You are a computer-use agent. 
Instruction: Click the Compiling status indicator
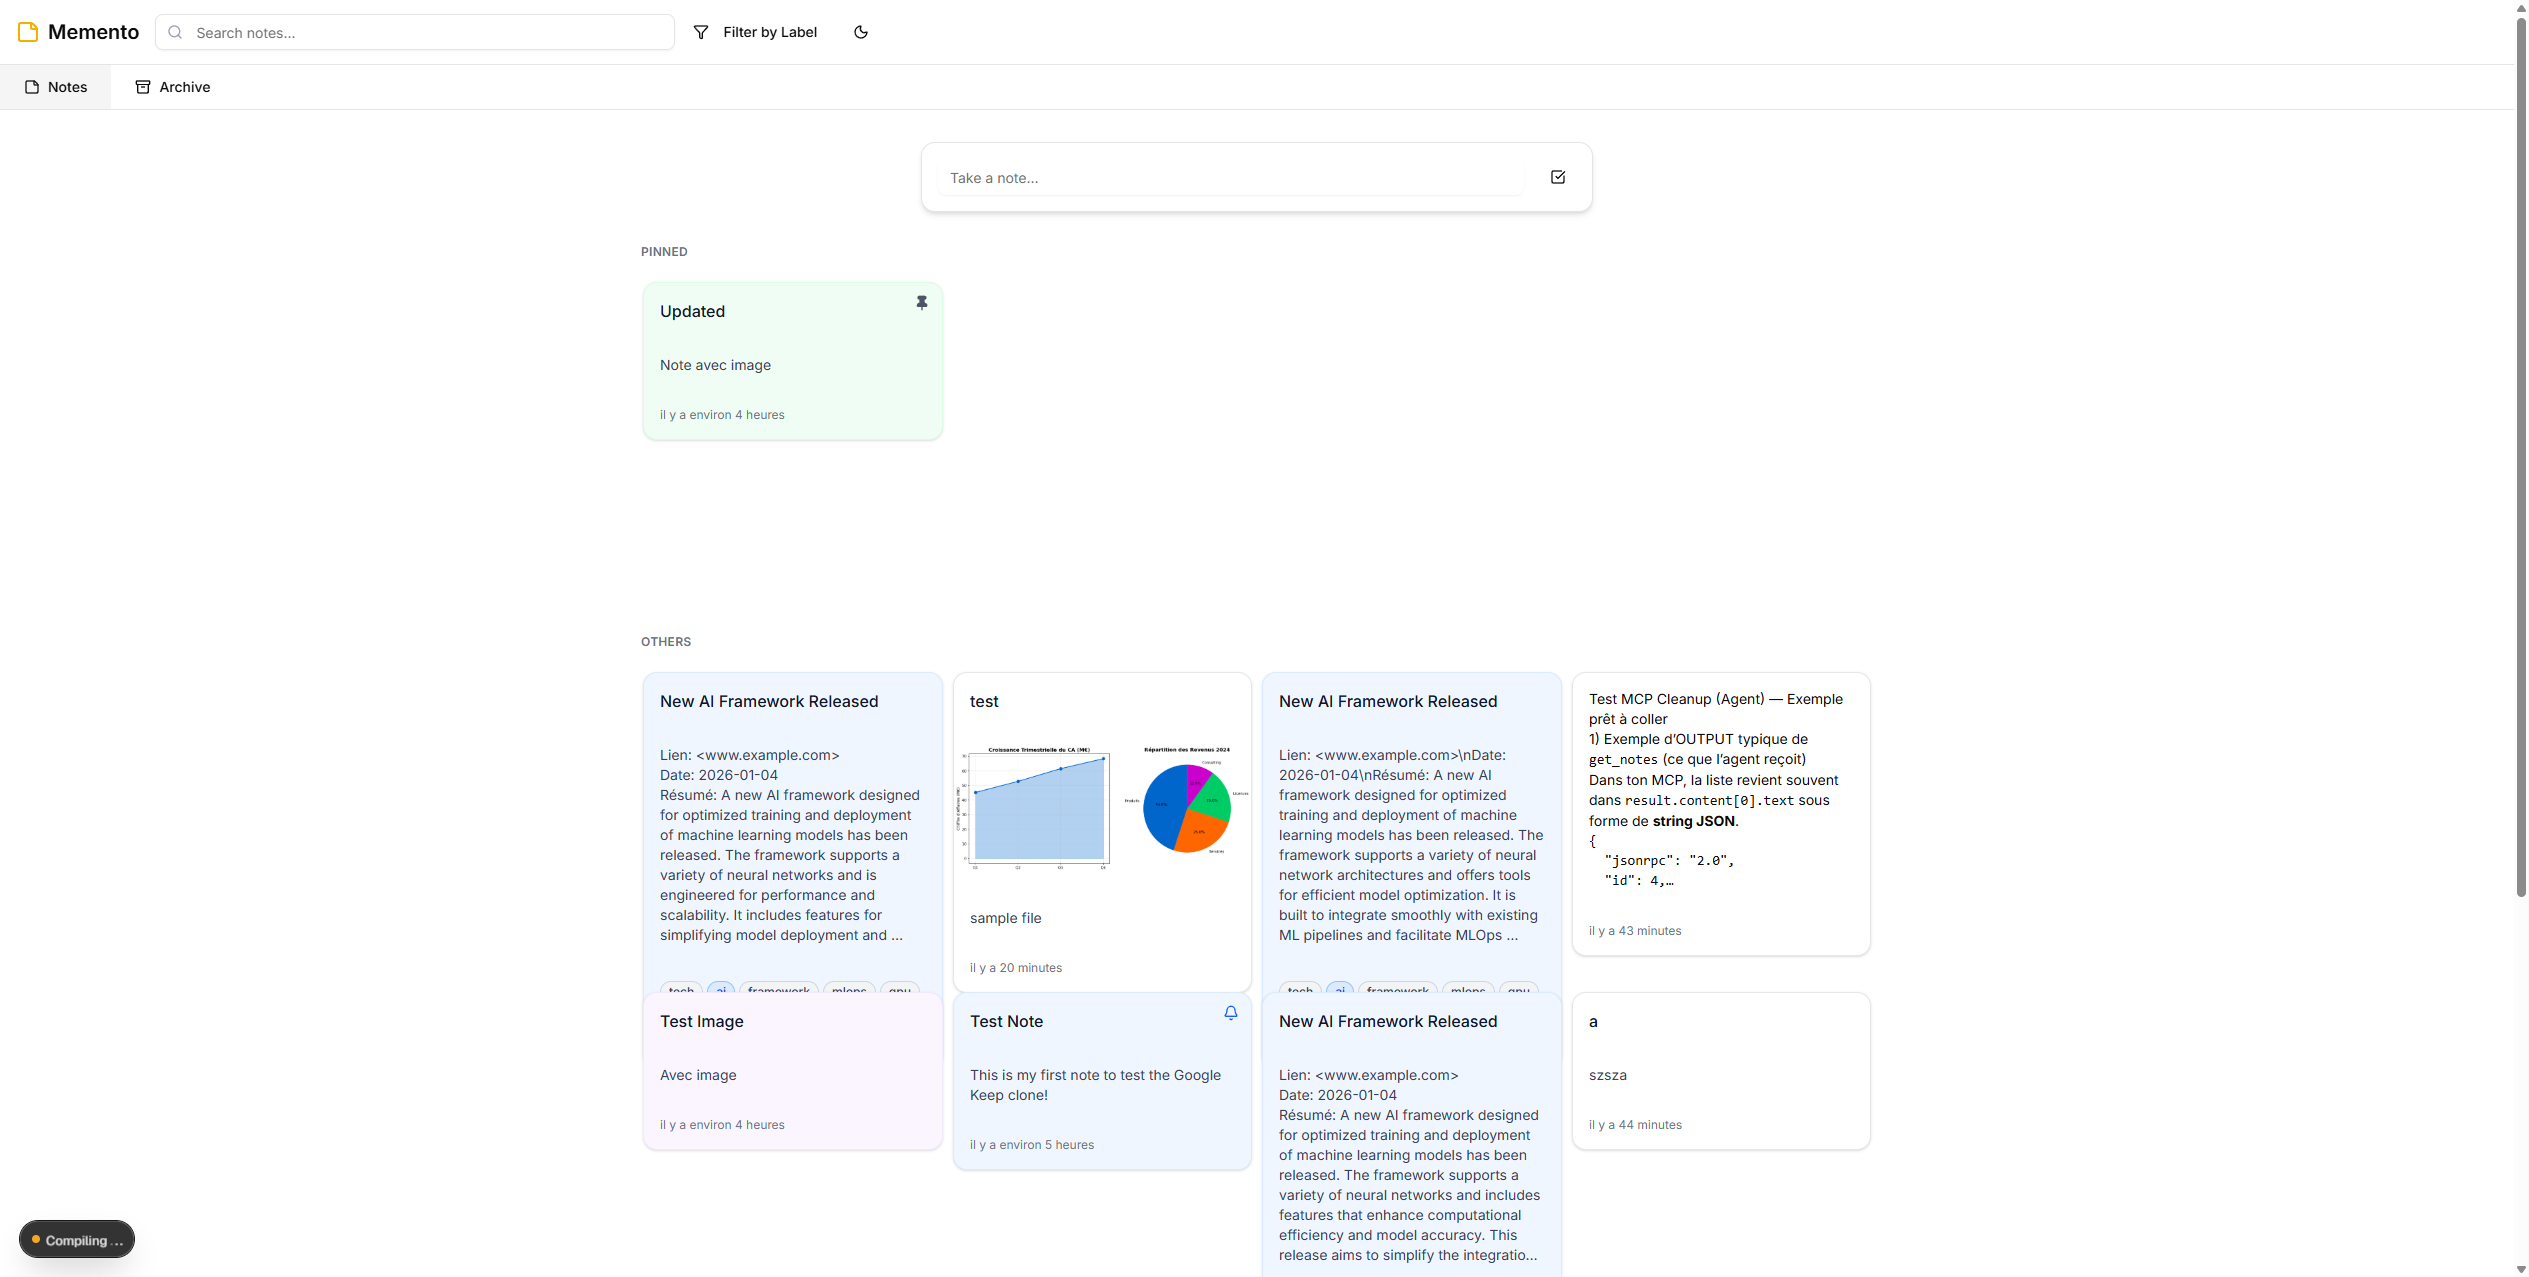pyautogui.click(x=77, y=1240)
